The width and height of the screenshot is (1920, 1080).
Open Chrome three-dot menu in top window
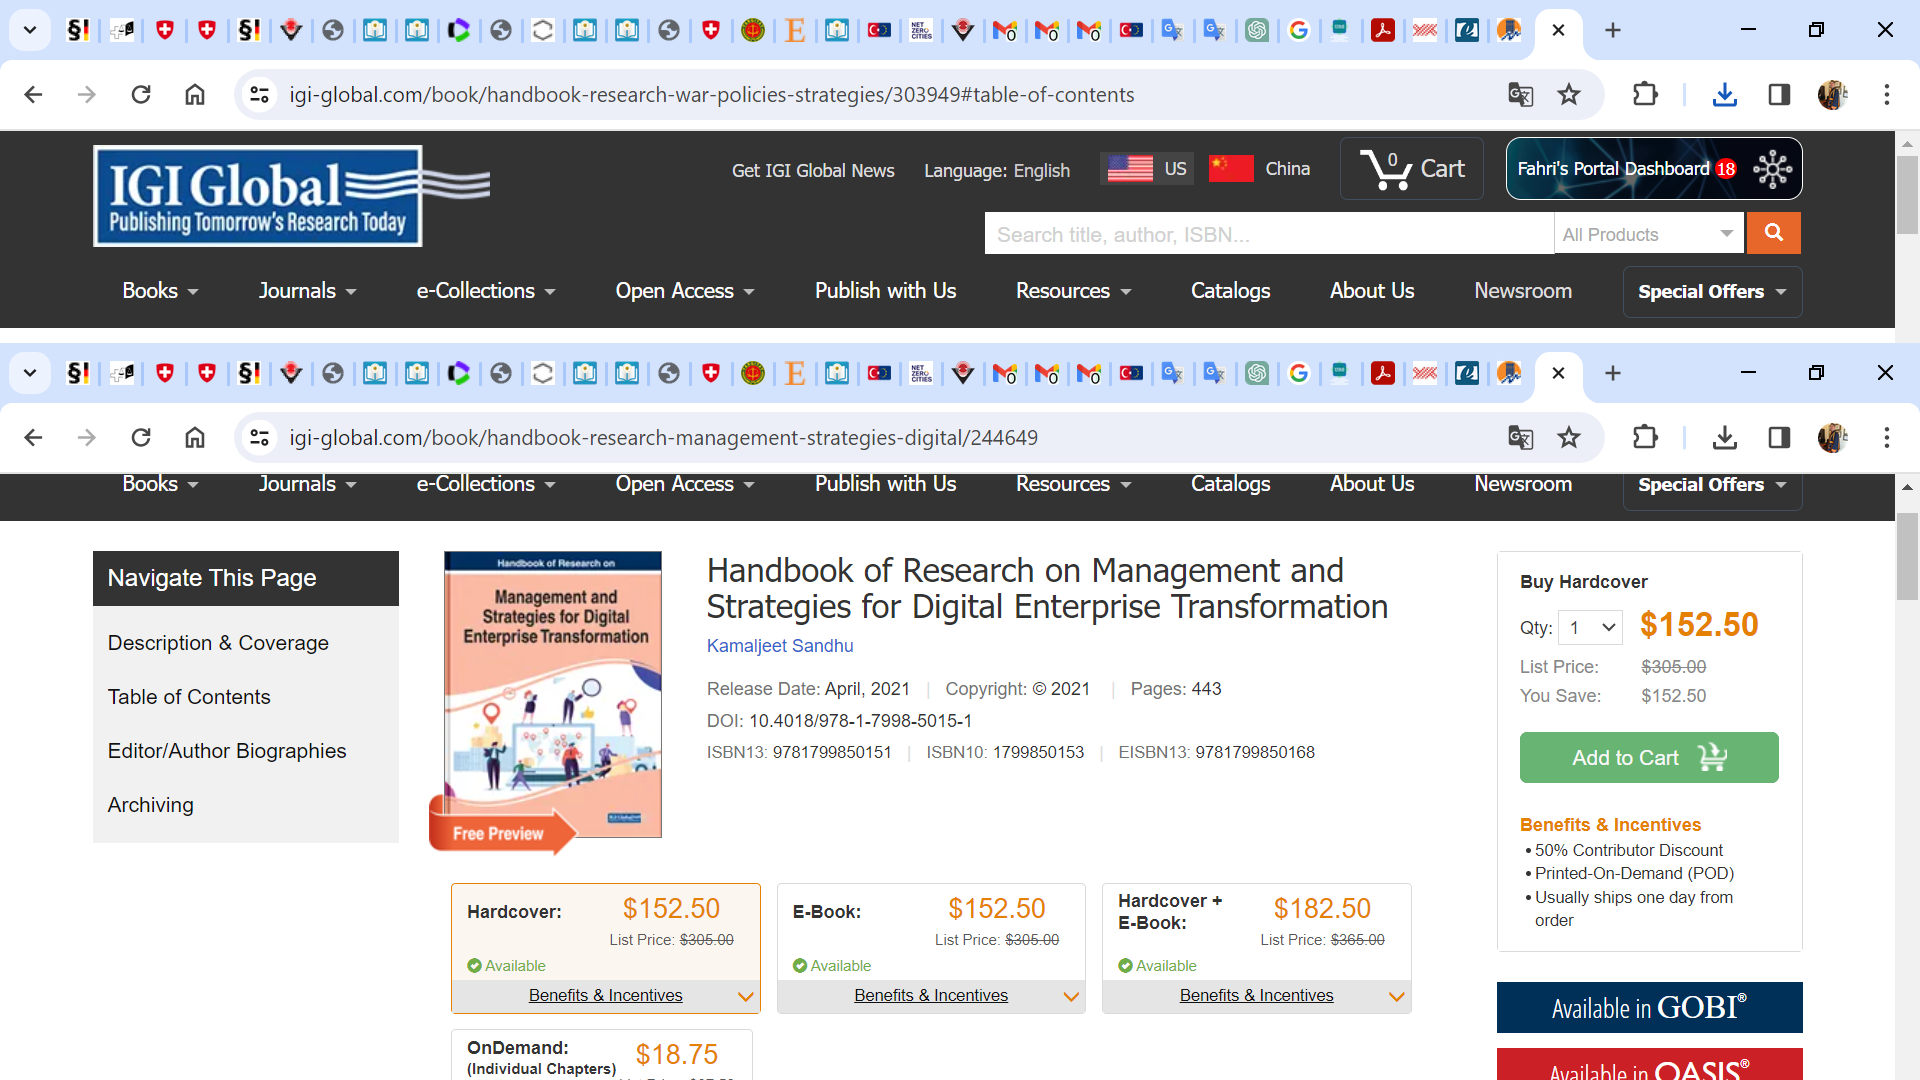click(1887, 95)
